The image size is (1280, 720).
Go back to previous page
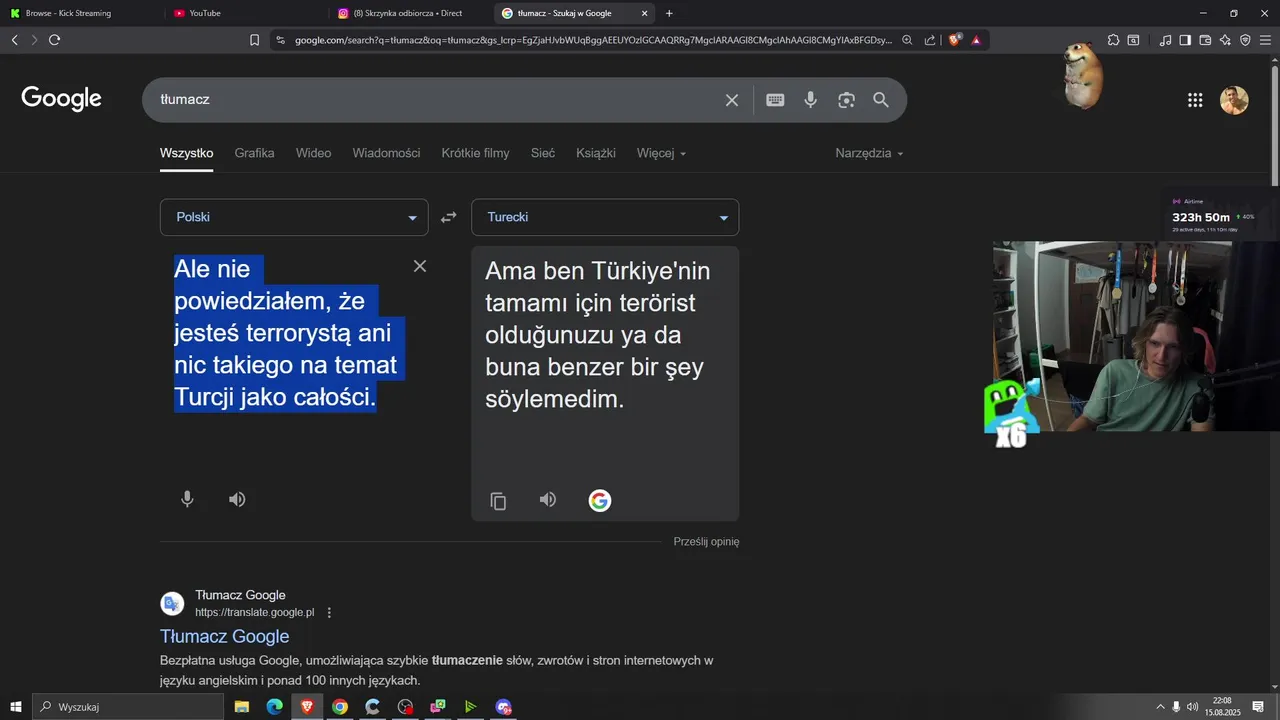[14, 40]
